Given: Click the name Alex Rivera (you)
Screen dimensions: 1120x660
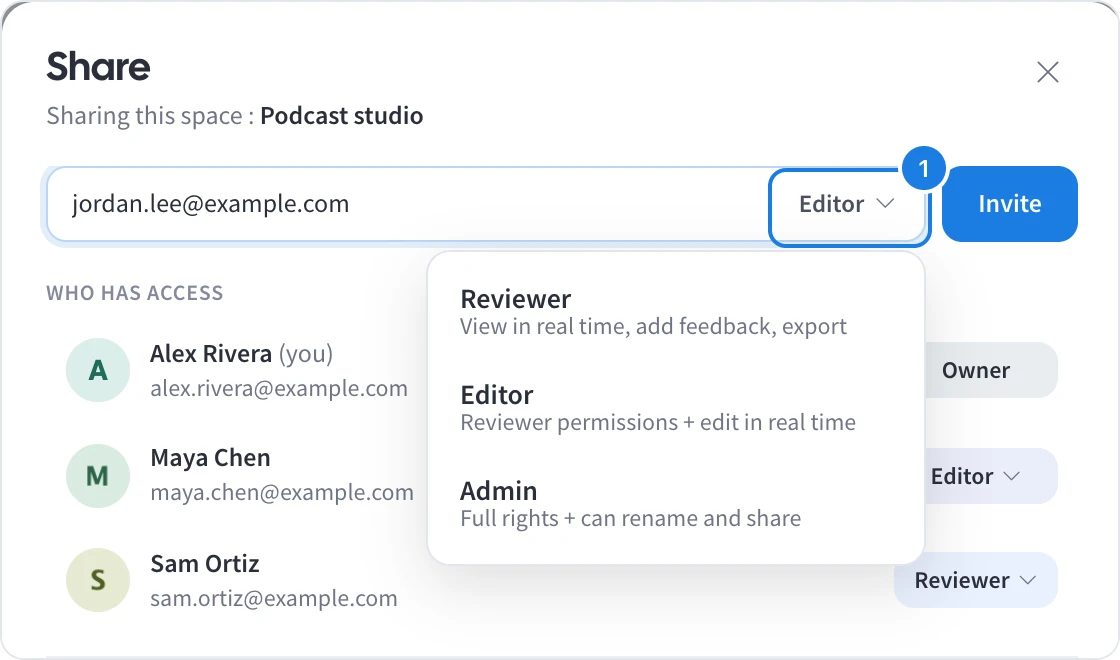Looking at the screenshot, I should pyautogui.click(x=241, y=354).
